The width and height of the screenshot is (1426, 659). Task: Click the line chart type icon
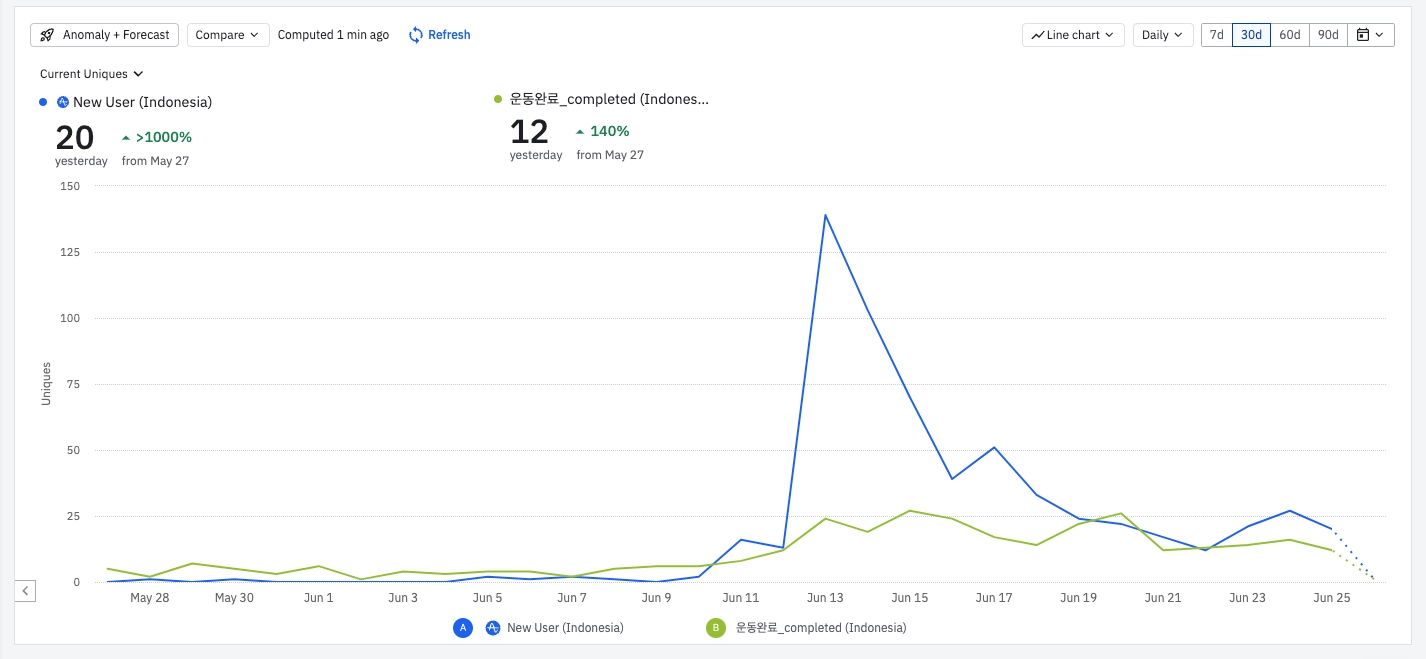pyautogui.click(x=1037, y=35)
